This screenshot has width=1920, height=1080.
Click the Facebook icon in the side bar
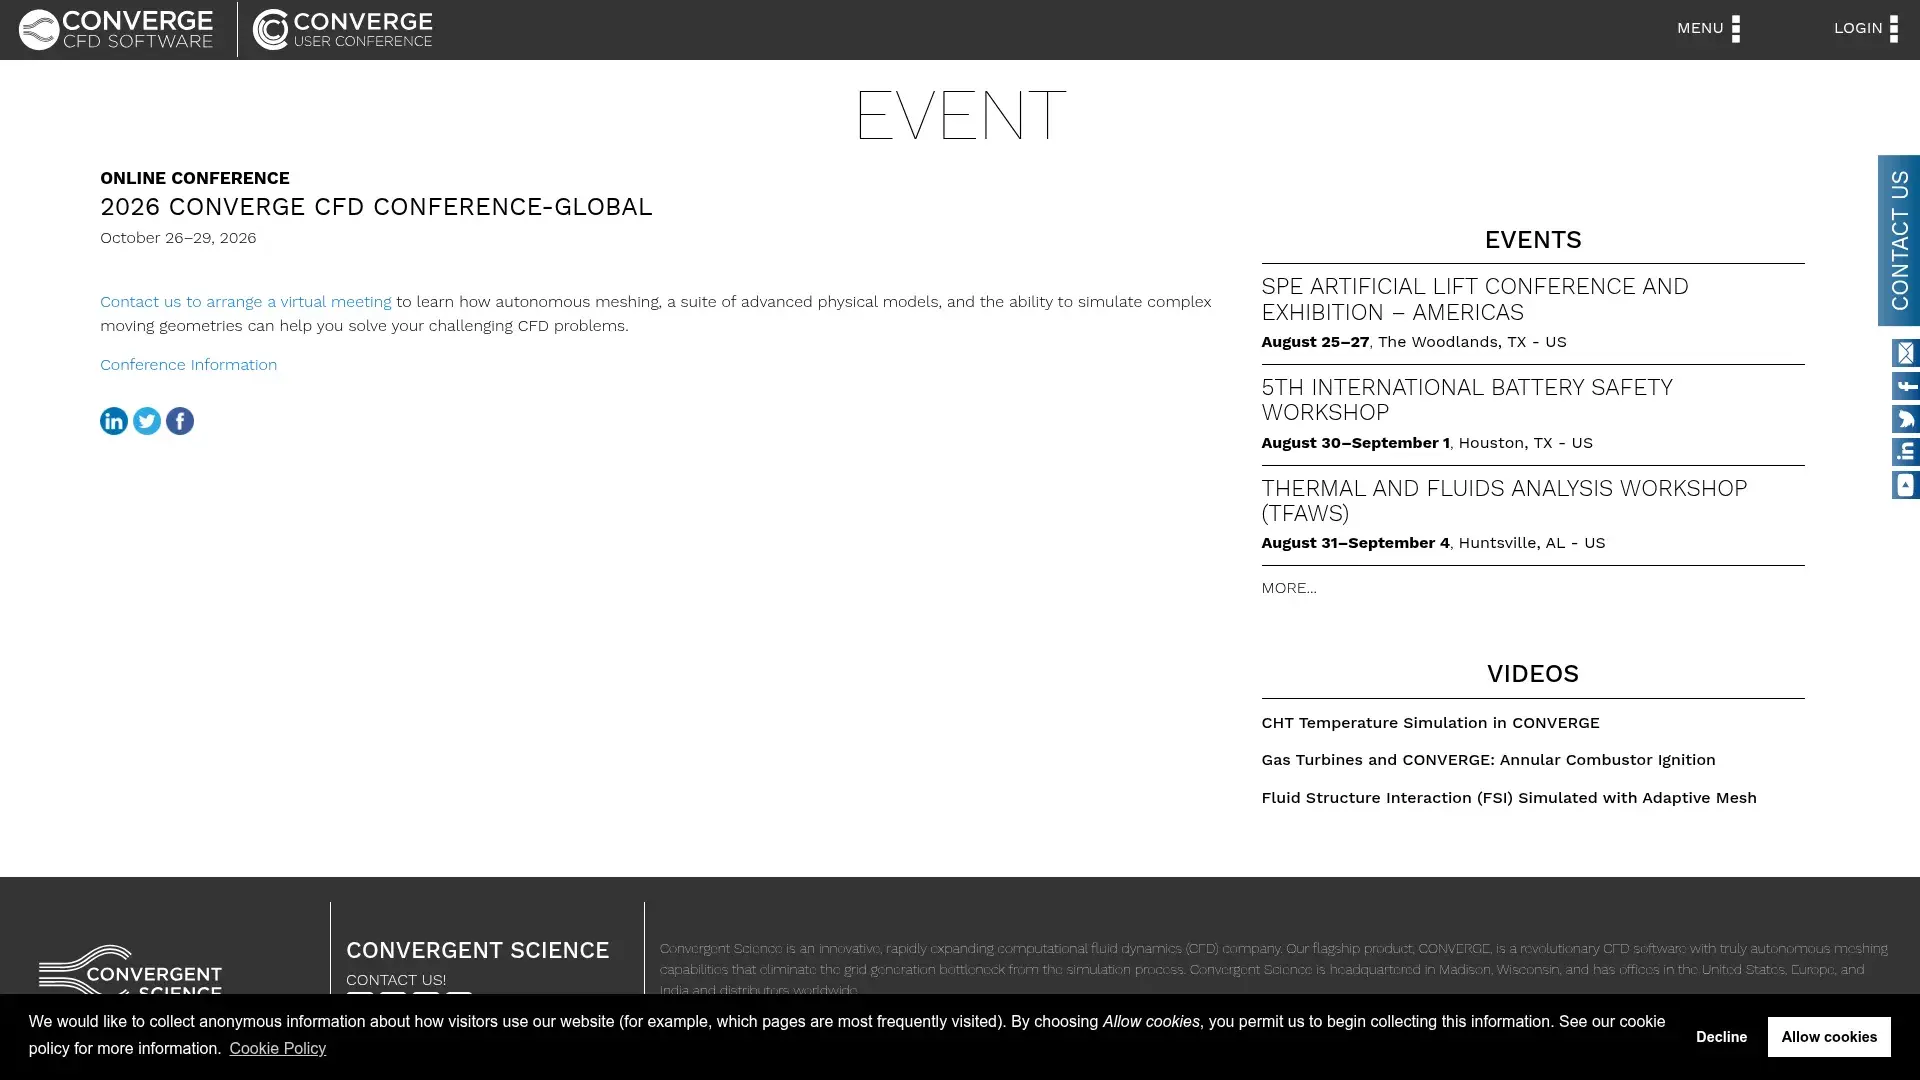pyautogui.click(x=1905, y=386)
